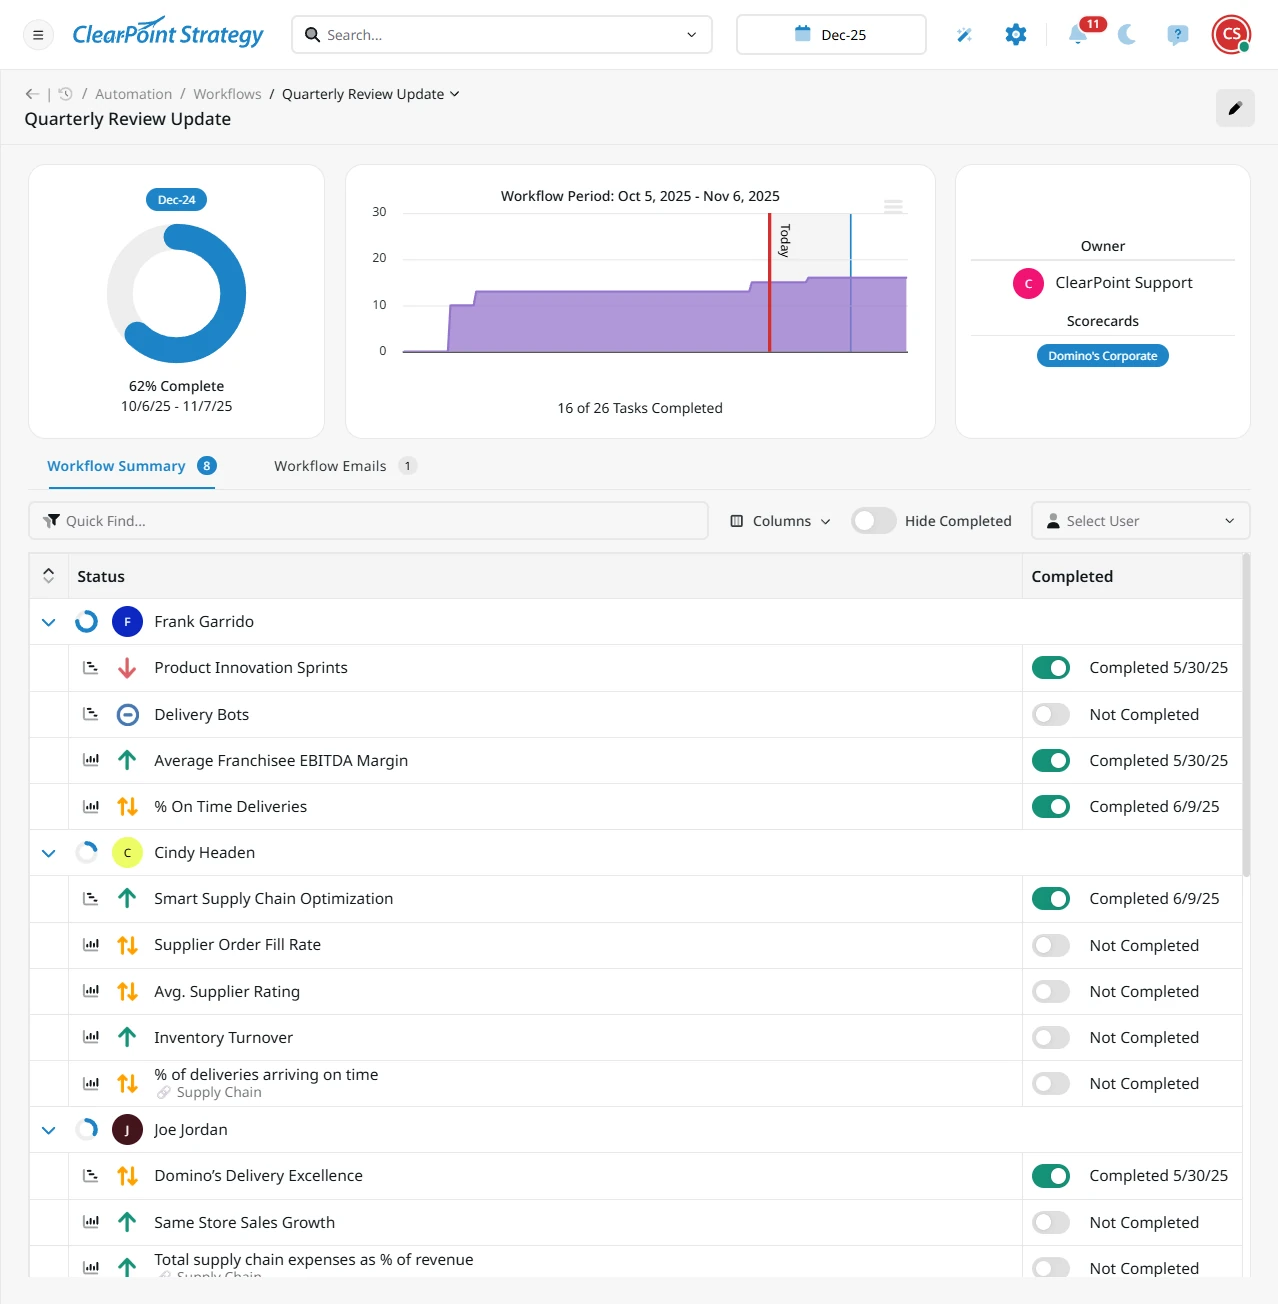Click in the top Search field

(x=500, y=35)
